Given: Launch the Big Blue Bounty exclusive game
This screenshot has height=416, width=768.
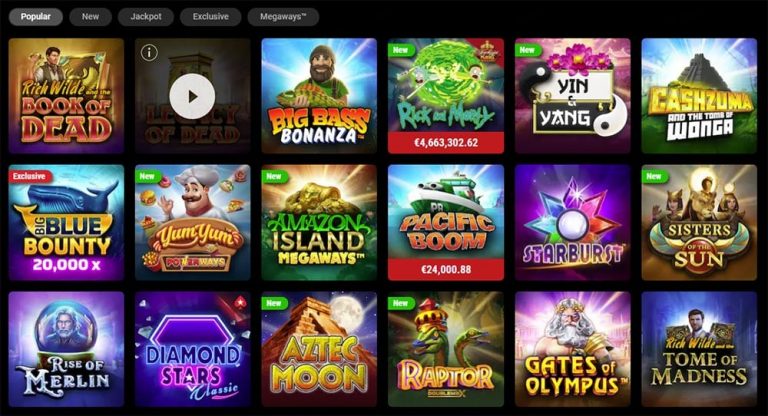Looking at the screenshot, I should pyautogui.click(x=66, y=222).
